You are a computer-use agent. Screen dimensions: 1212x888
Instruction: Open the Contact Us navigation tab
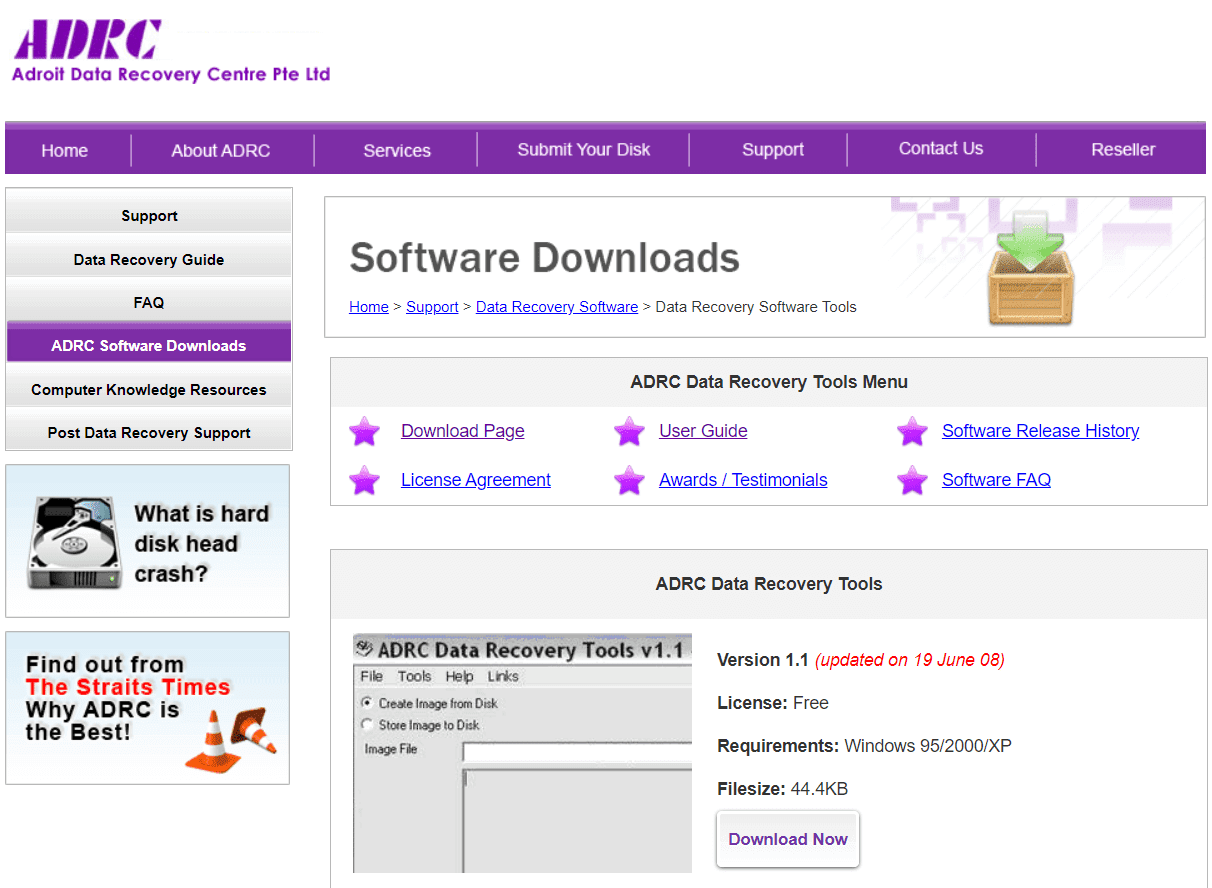(941, 149)
